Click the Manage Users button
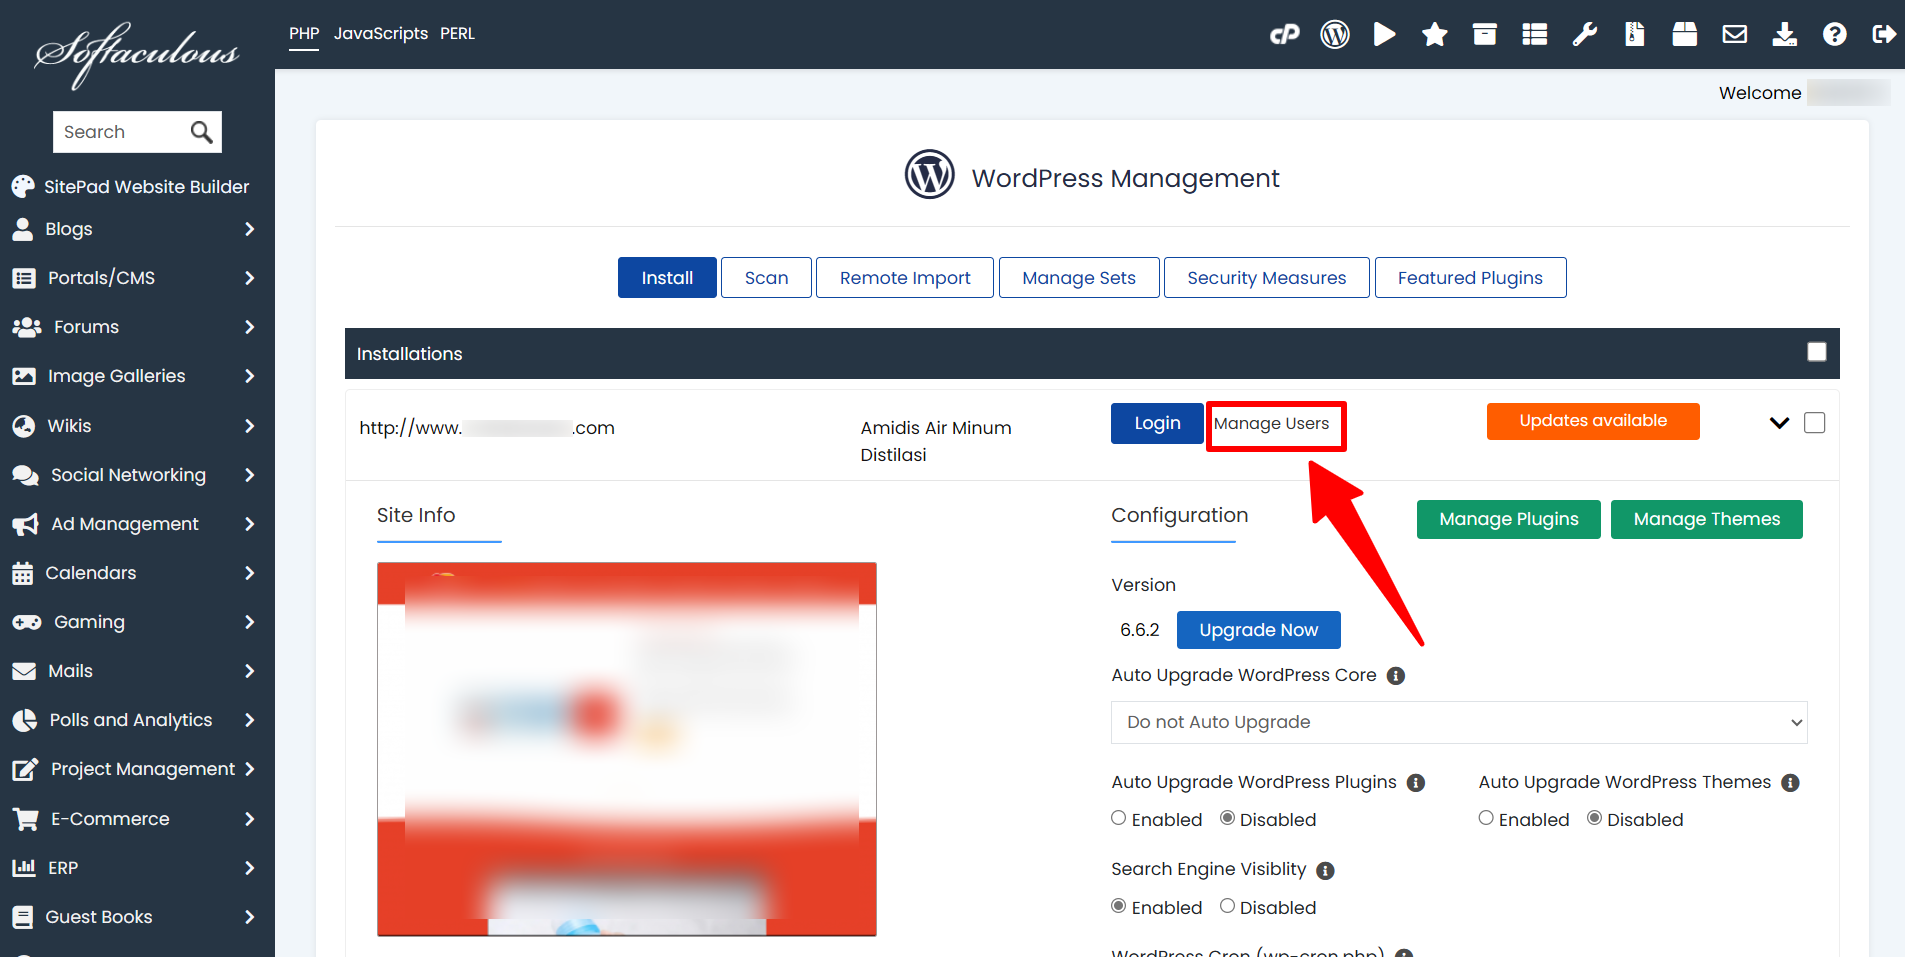1905x957 pixels. pos(1272,424)
